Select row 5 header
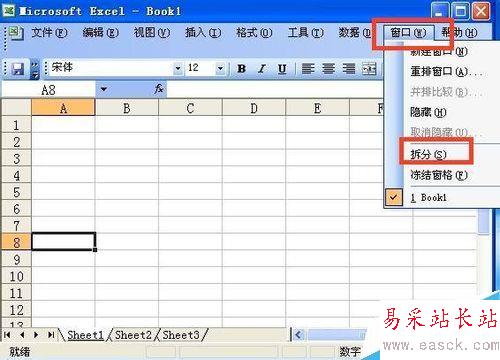Viewport: 500px width, 360px height. point(16,192)
